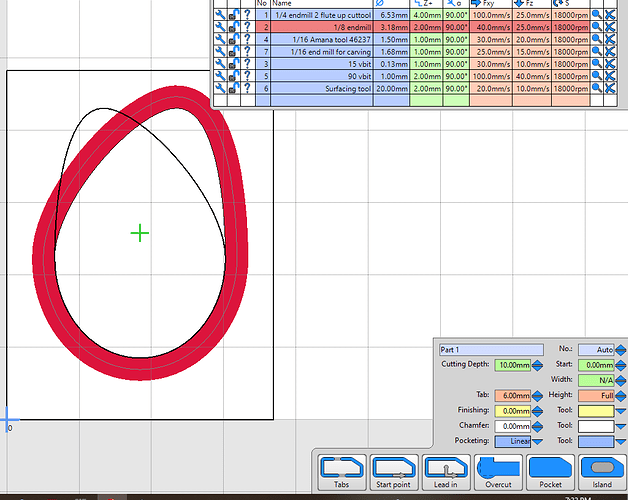Expand the yellow Tool dropdown
This screenshot has width=628, height=500.
[620, 410]
